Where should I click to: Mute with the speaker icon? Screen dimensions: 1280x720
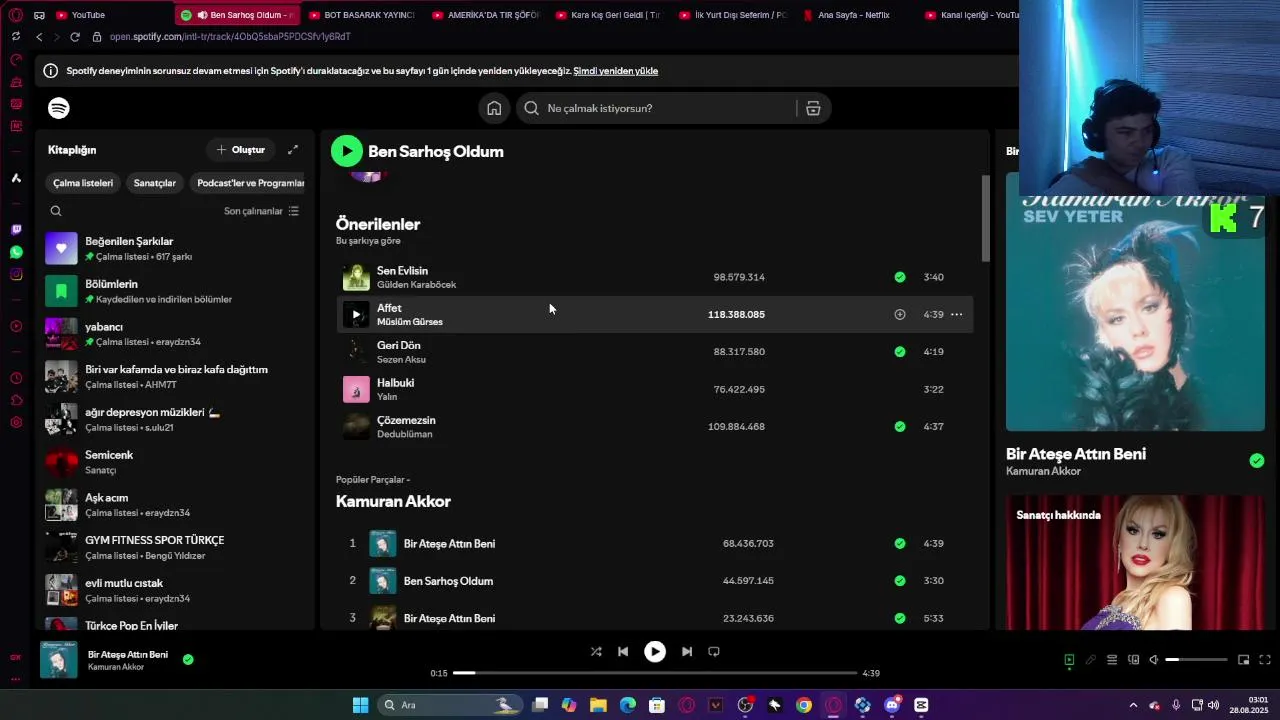1153,660
